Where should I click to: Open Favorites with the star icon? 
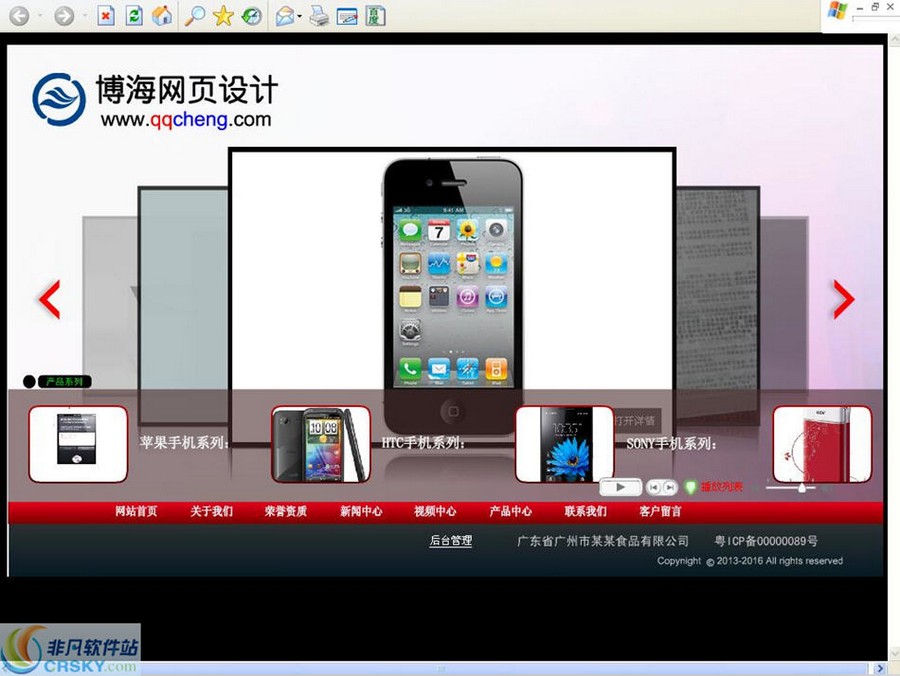pyautogui.click(x=223, y=15)
